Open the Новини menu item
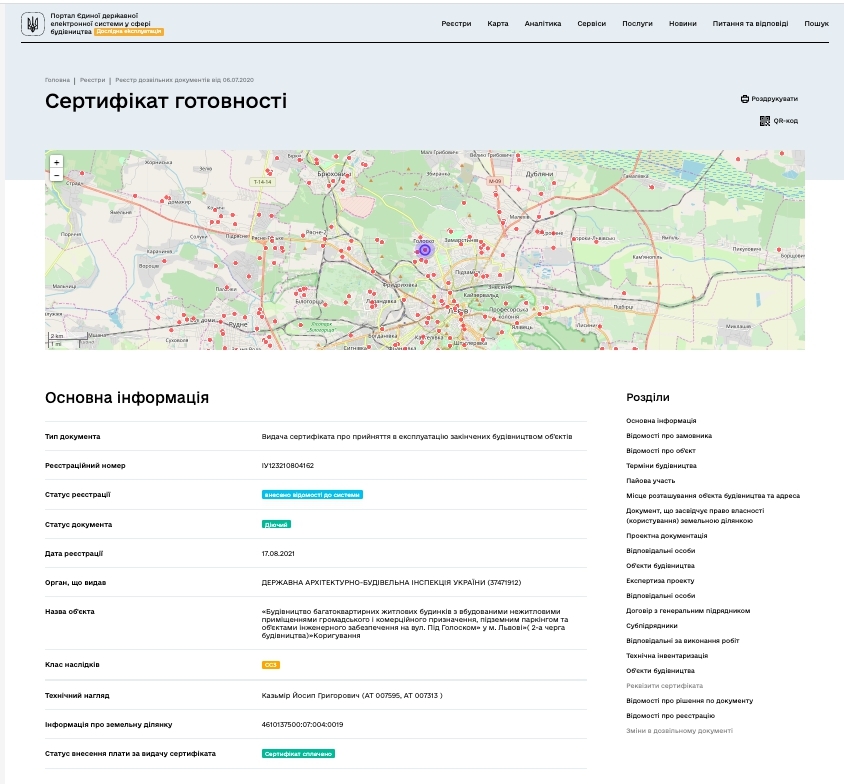Viewport: 844px width, 784px height. click(683, 24)
